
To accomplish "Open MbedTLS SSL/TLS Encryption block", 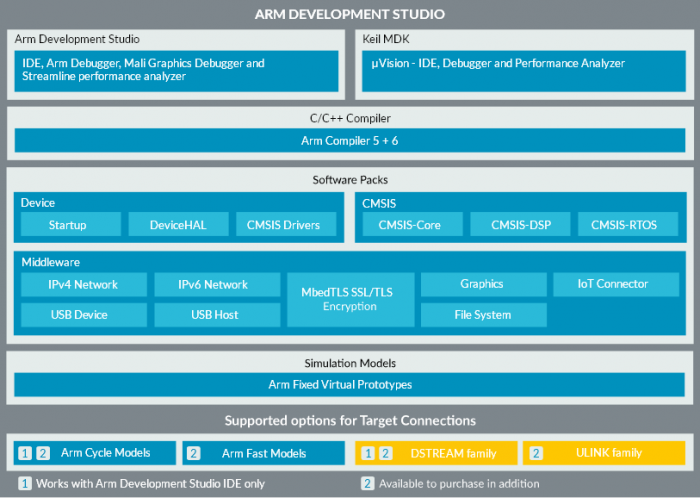I will click(349, 299).
